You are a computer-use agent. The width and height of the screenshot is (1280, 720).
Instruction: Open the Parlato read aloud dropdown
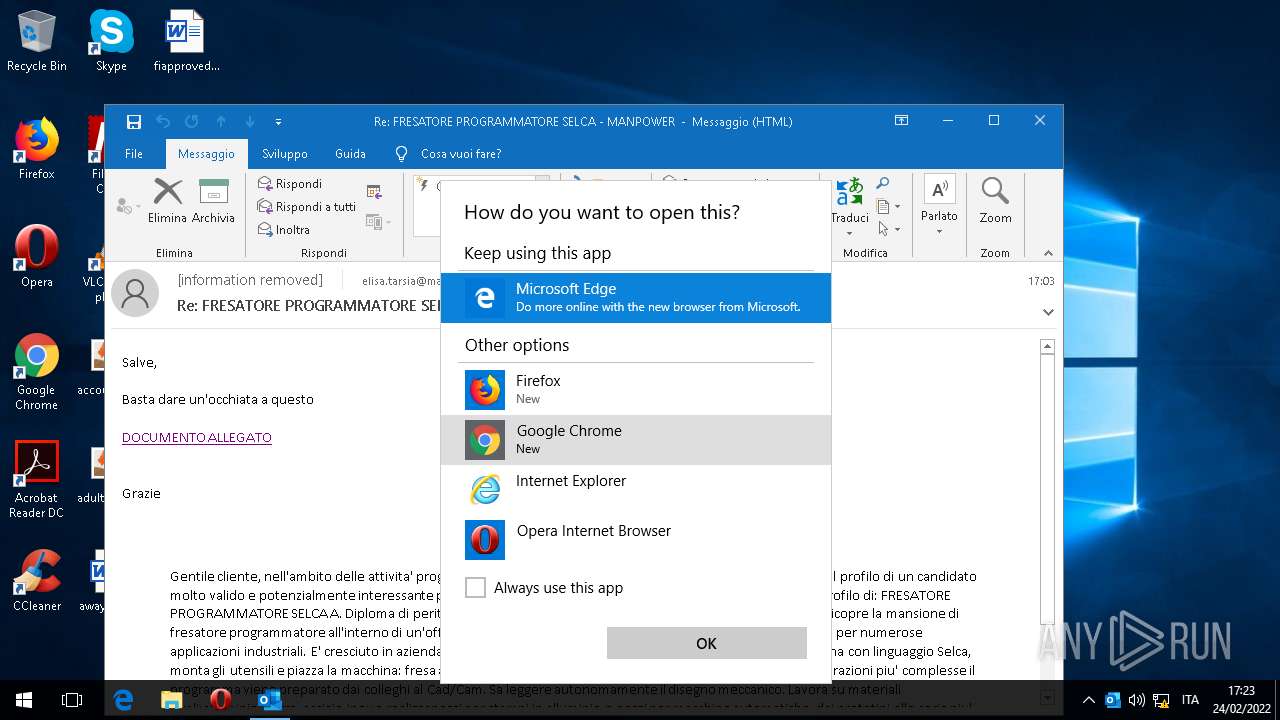tap(939, 206)
